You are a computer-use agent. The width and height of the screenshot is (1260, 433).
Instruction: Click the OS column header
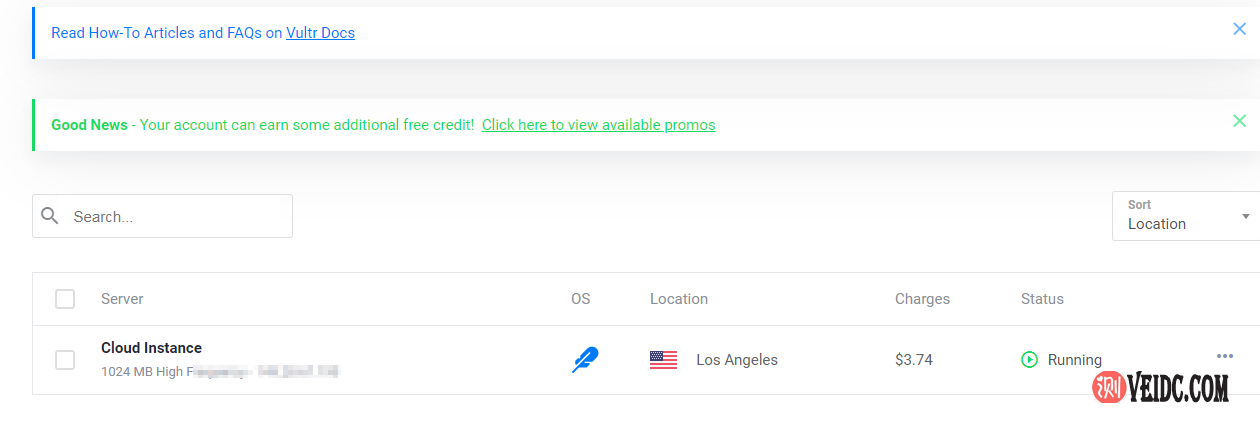[x=580, y=299]
